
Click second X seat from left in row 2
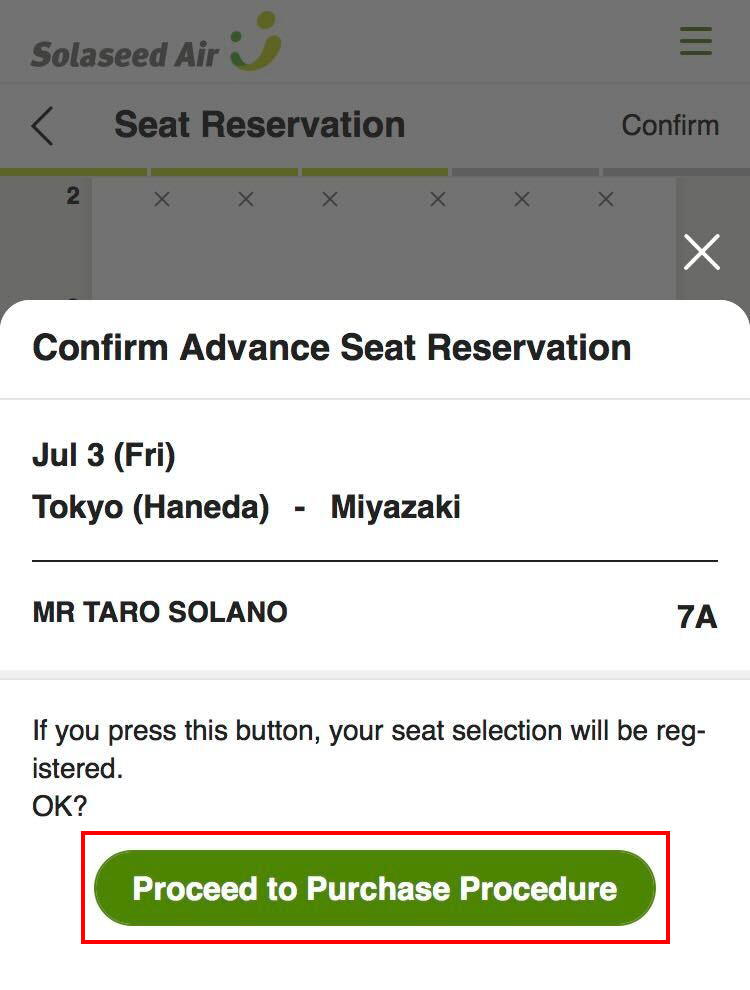246,200
